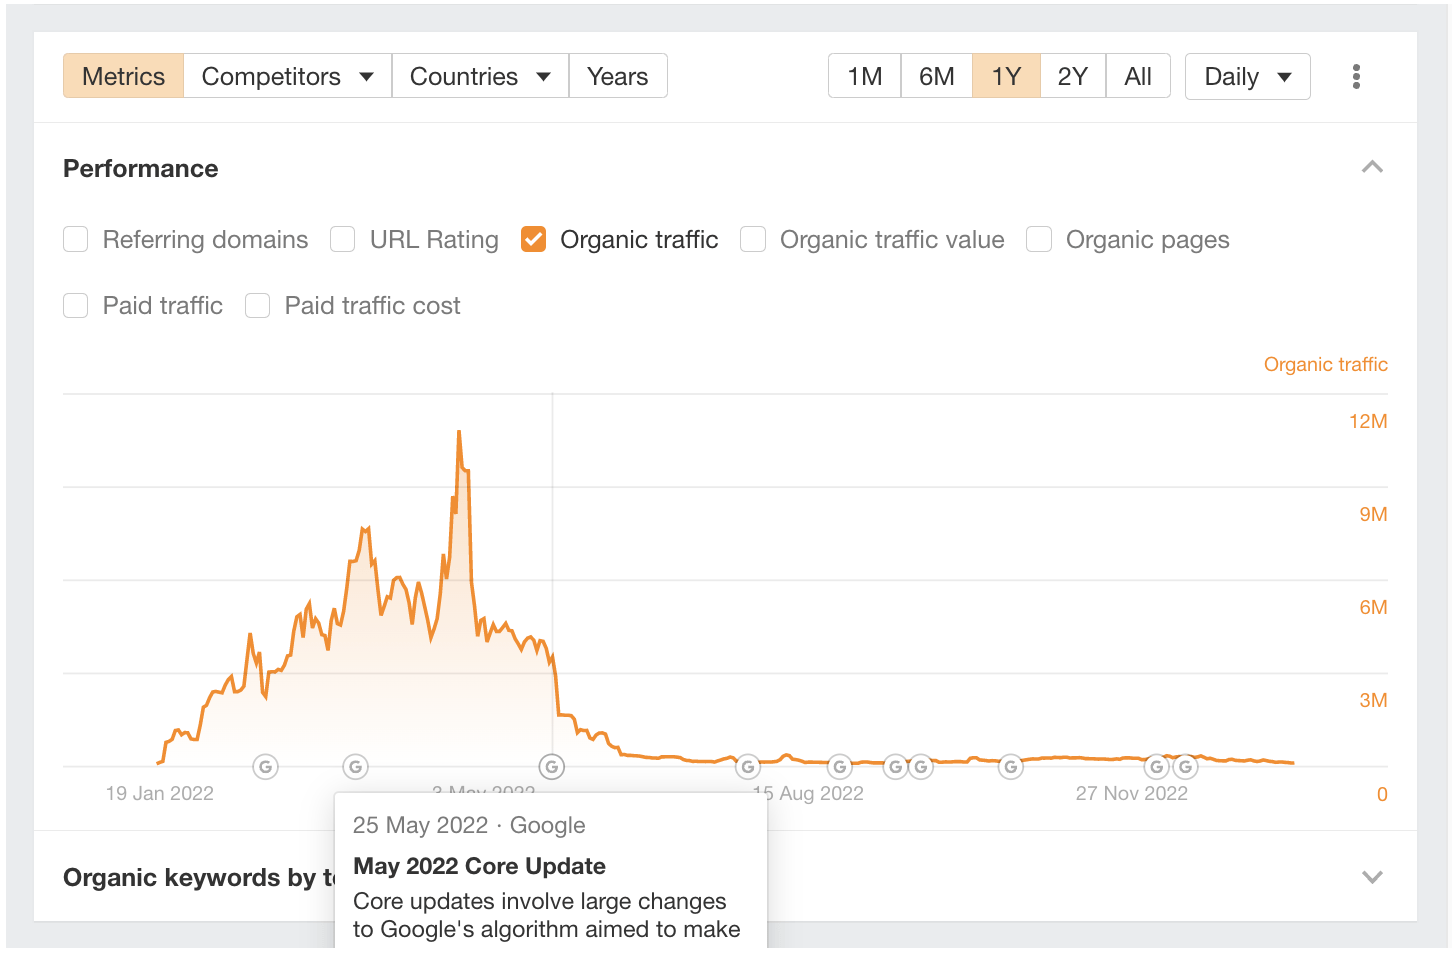This screenshot has width=1456, height=954.
Task: Open the three-dot options menu
Action: click(1356, 75)
